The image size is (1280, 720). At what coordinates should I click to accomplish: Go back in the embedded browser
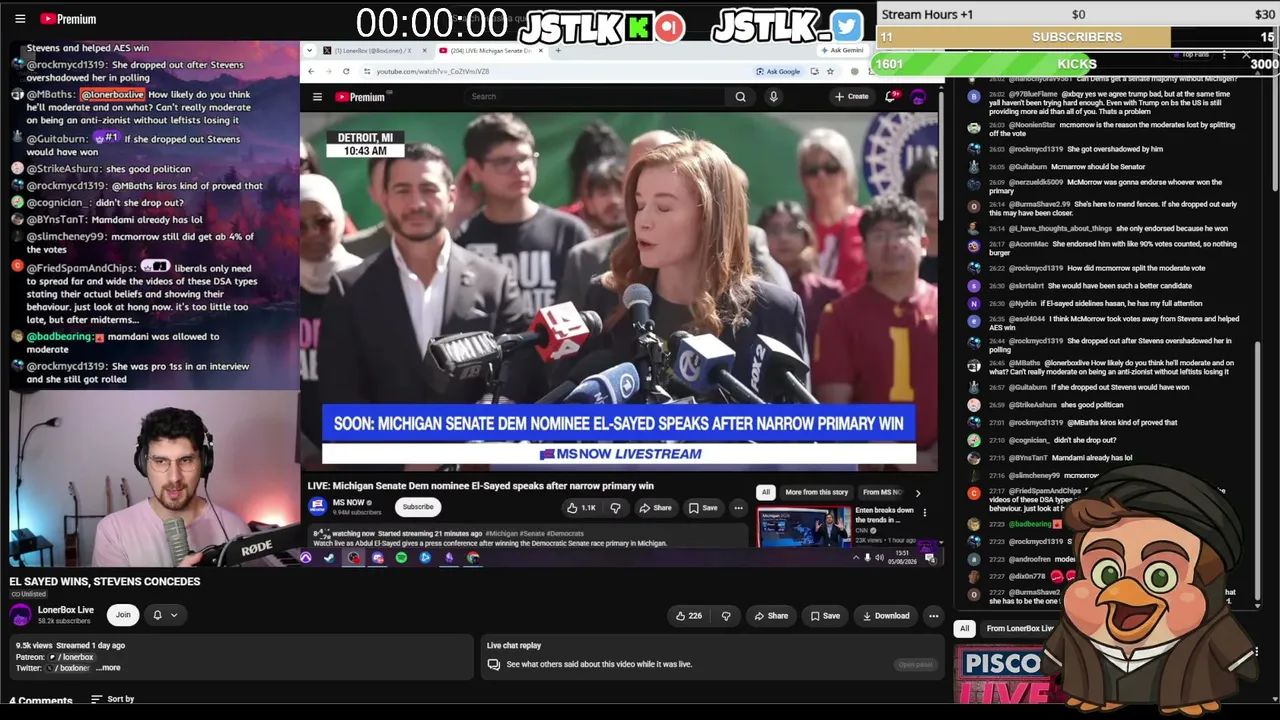(311, 71)
